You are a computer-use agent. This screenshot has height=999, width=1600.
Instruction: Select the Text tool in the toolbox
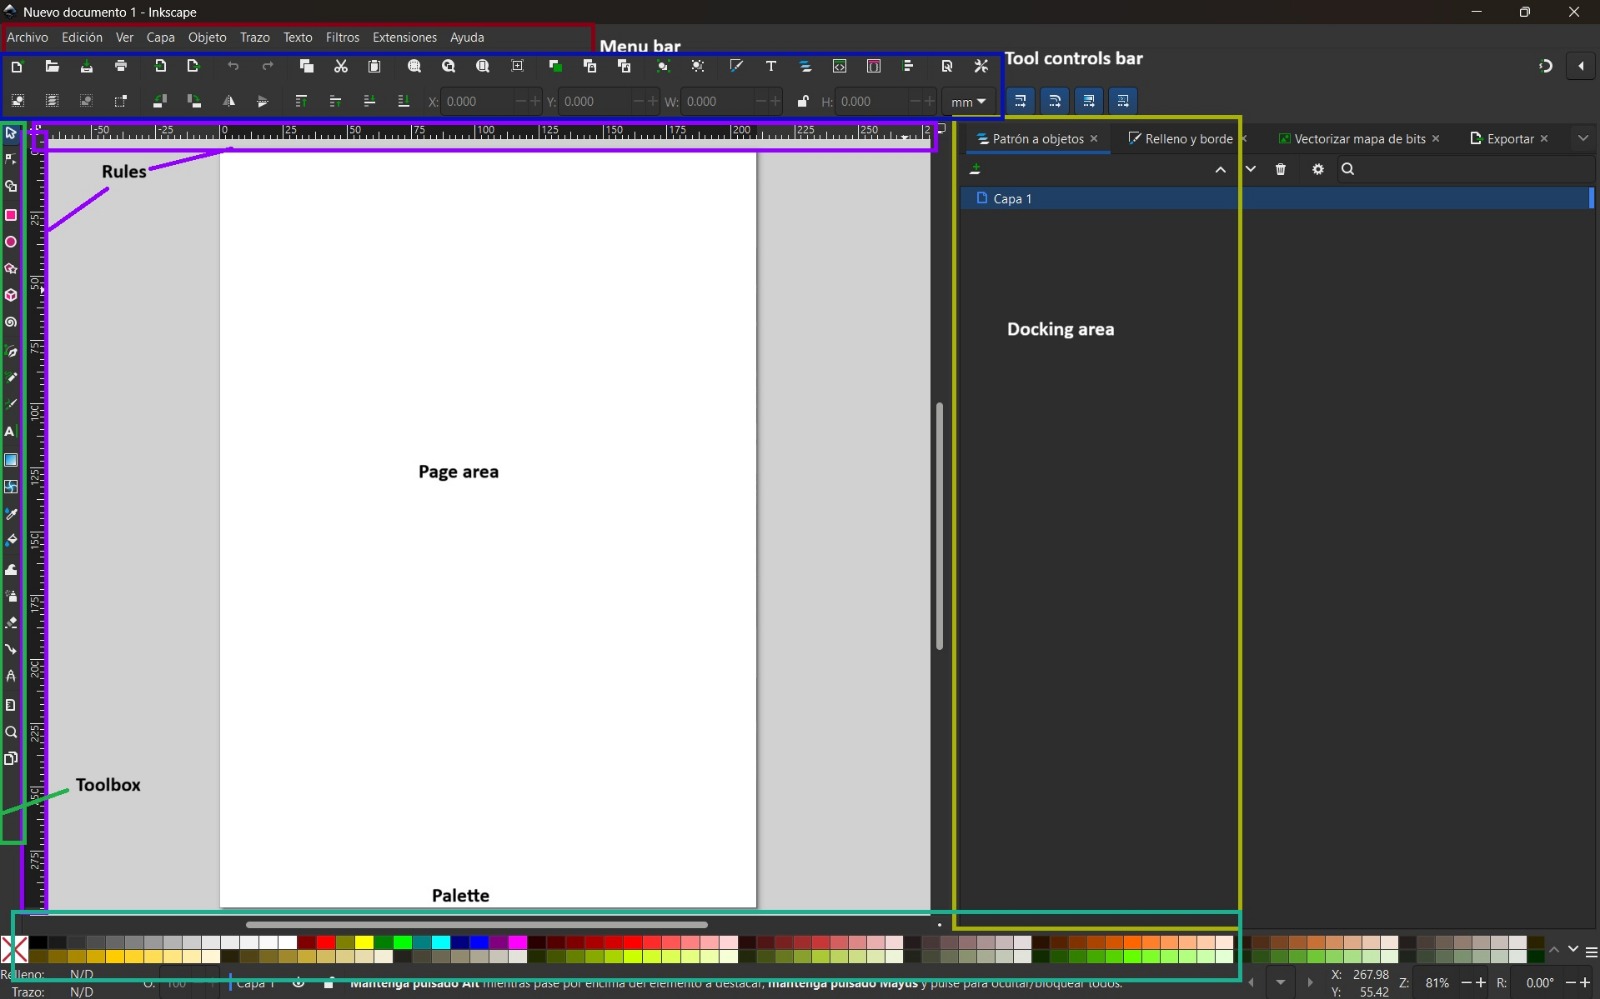click(x=11, y=432)
